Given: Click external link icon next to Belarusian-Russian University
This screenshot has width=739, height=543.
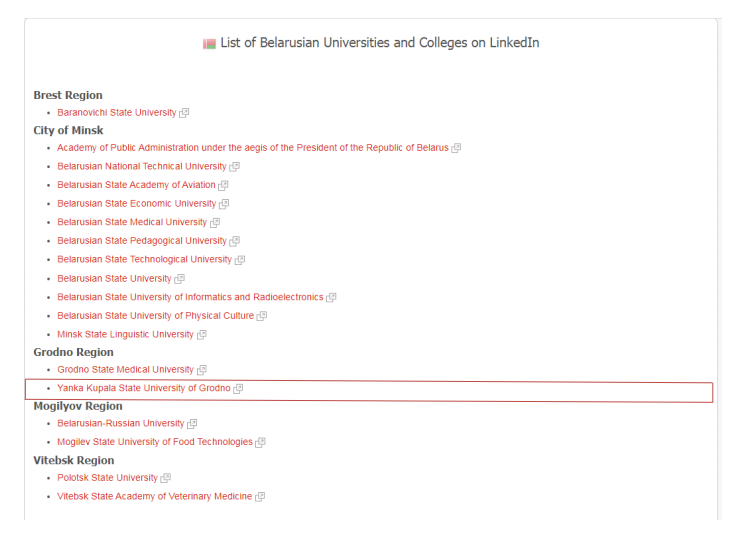Looking at the screenshot, I should click(192, 424).
